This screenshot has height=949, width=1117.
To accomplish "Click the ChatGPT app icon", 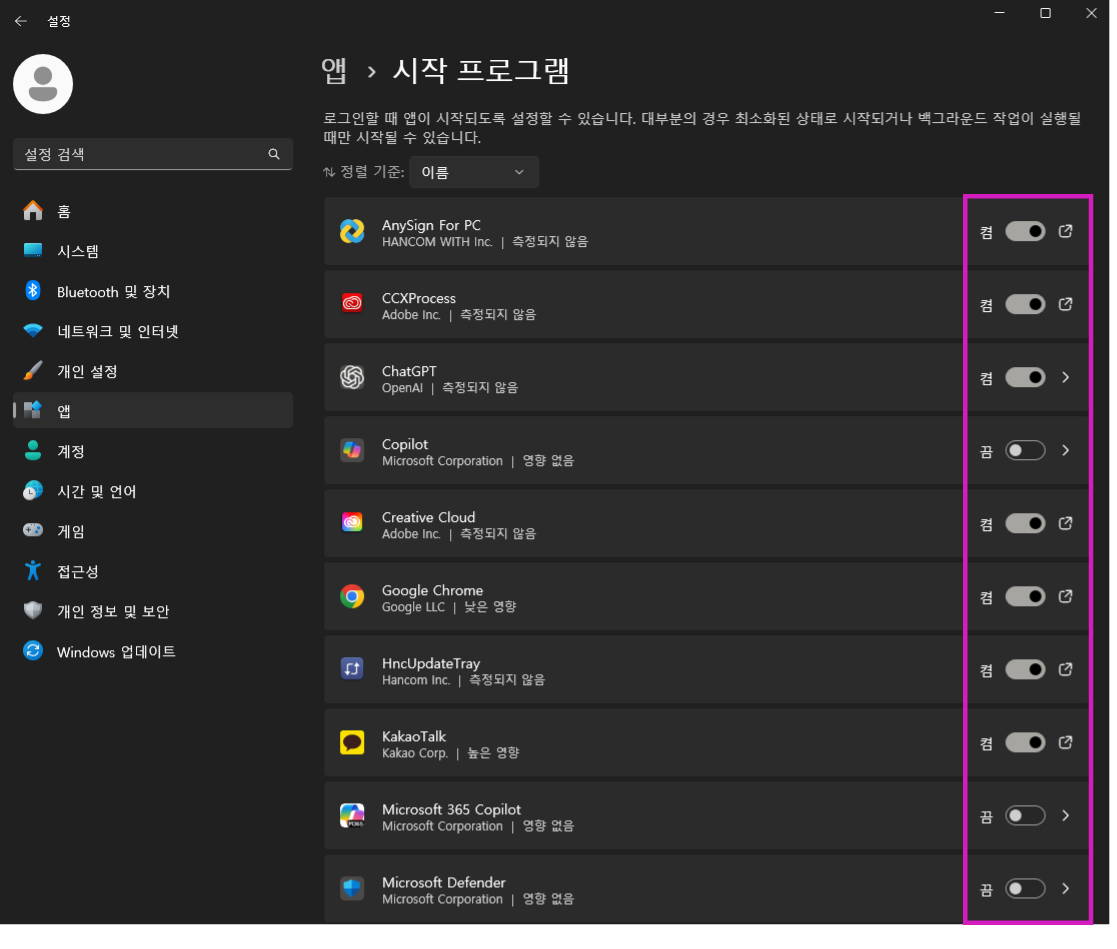I will [352, 378].
